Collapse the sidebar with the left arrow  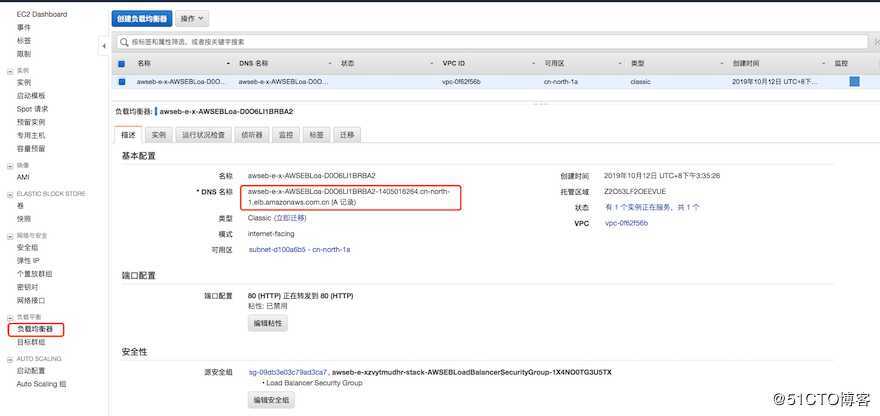[x=103, y=47]
